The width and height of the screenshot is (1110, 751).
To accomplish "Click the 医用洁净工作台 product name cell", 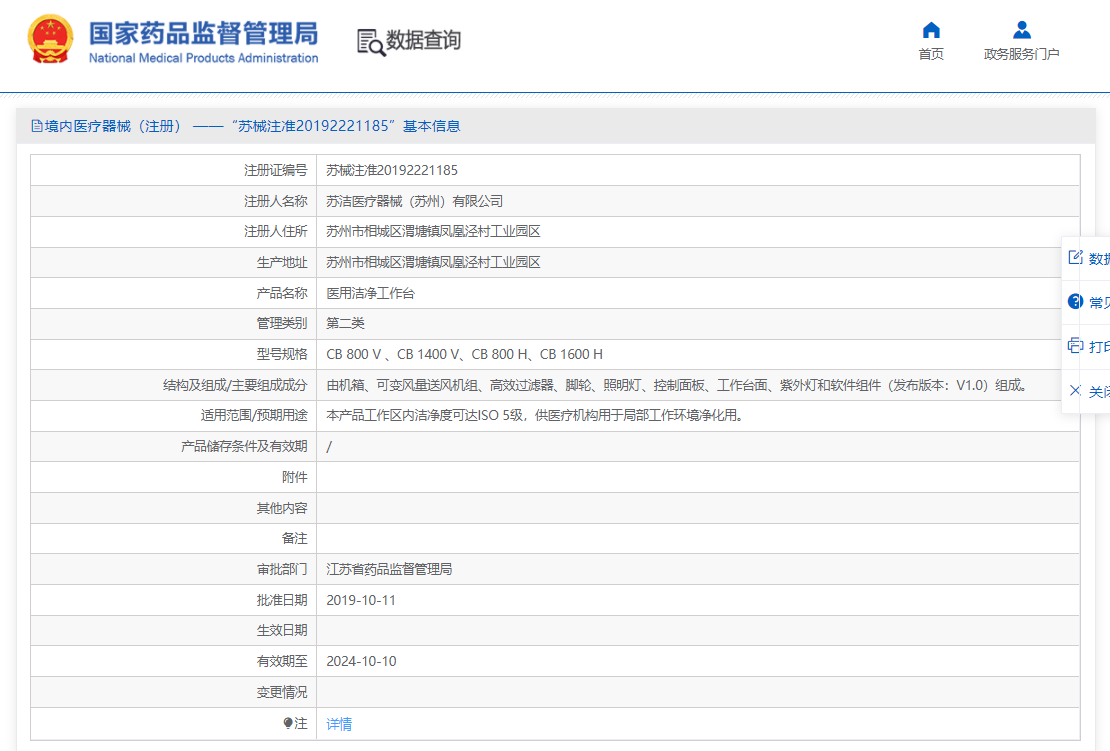I will (x=370, y=293).
